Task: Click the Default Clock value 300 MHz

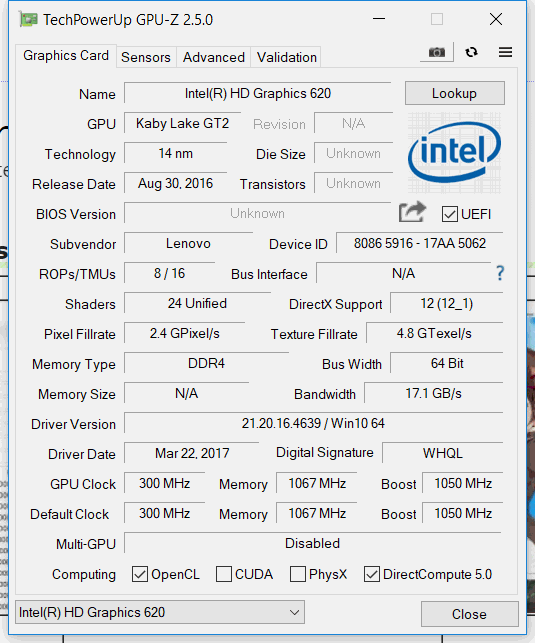Action: [164, 513]
